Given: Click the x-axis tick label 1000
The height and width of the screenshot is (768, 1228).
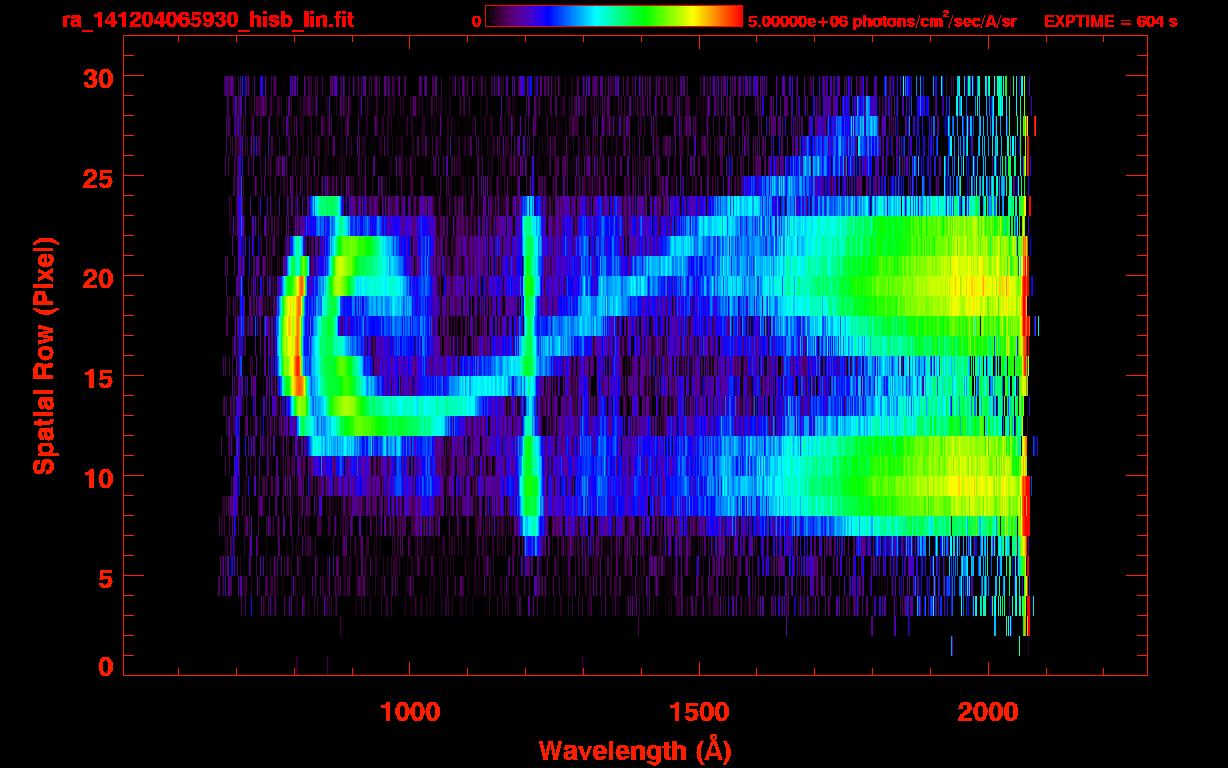Looking at the screenshot, I should tap(410, 712).
